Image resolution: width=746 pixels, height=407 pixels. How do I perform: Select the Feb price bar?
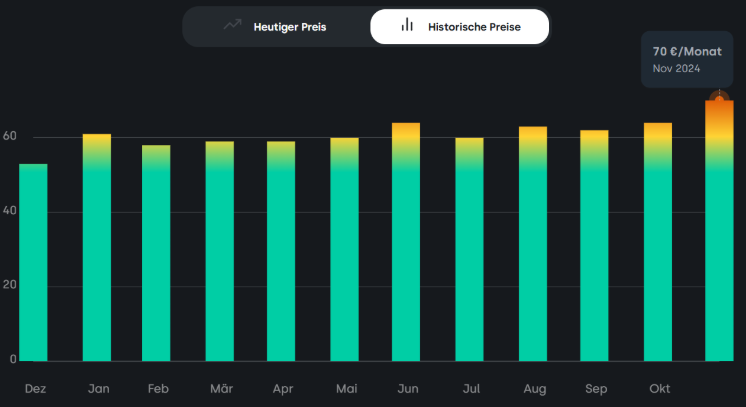point(156,253)
